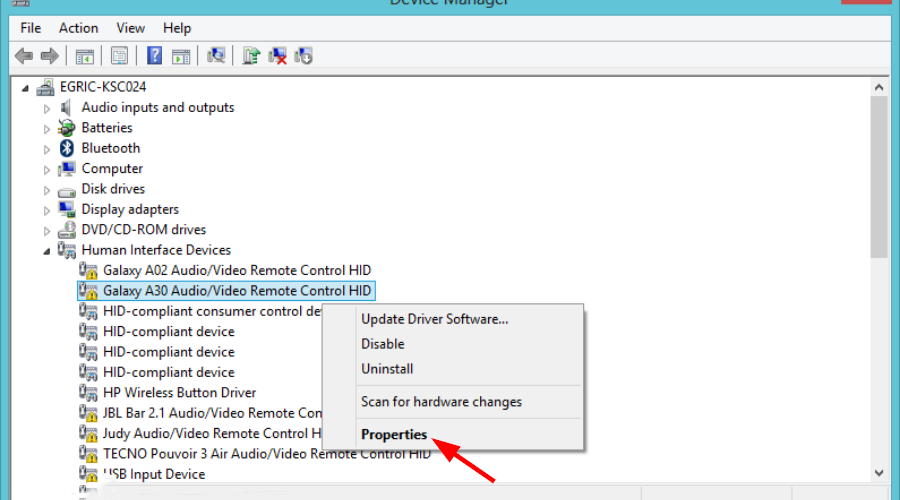The image size is (900, 500).
Task: Open the View menu
Action: coord(130,28)
